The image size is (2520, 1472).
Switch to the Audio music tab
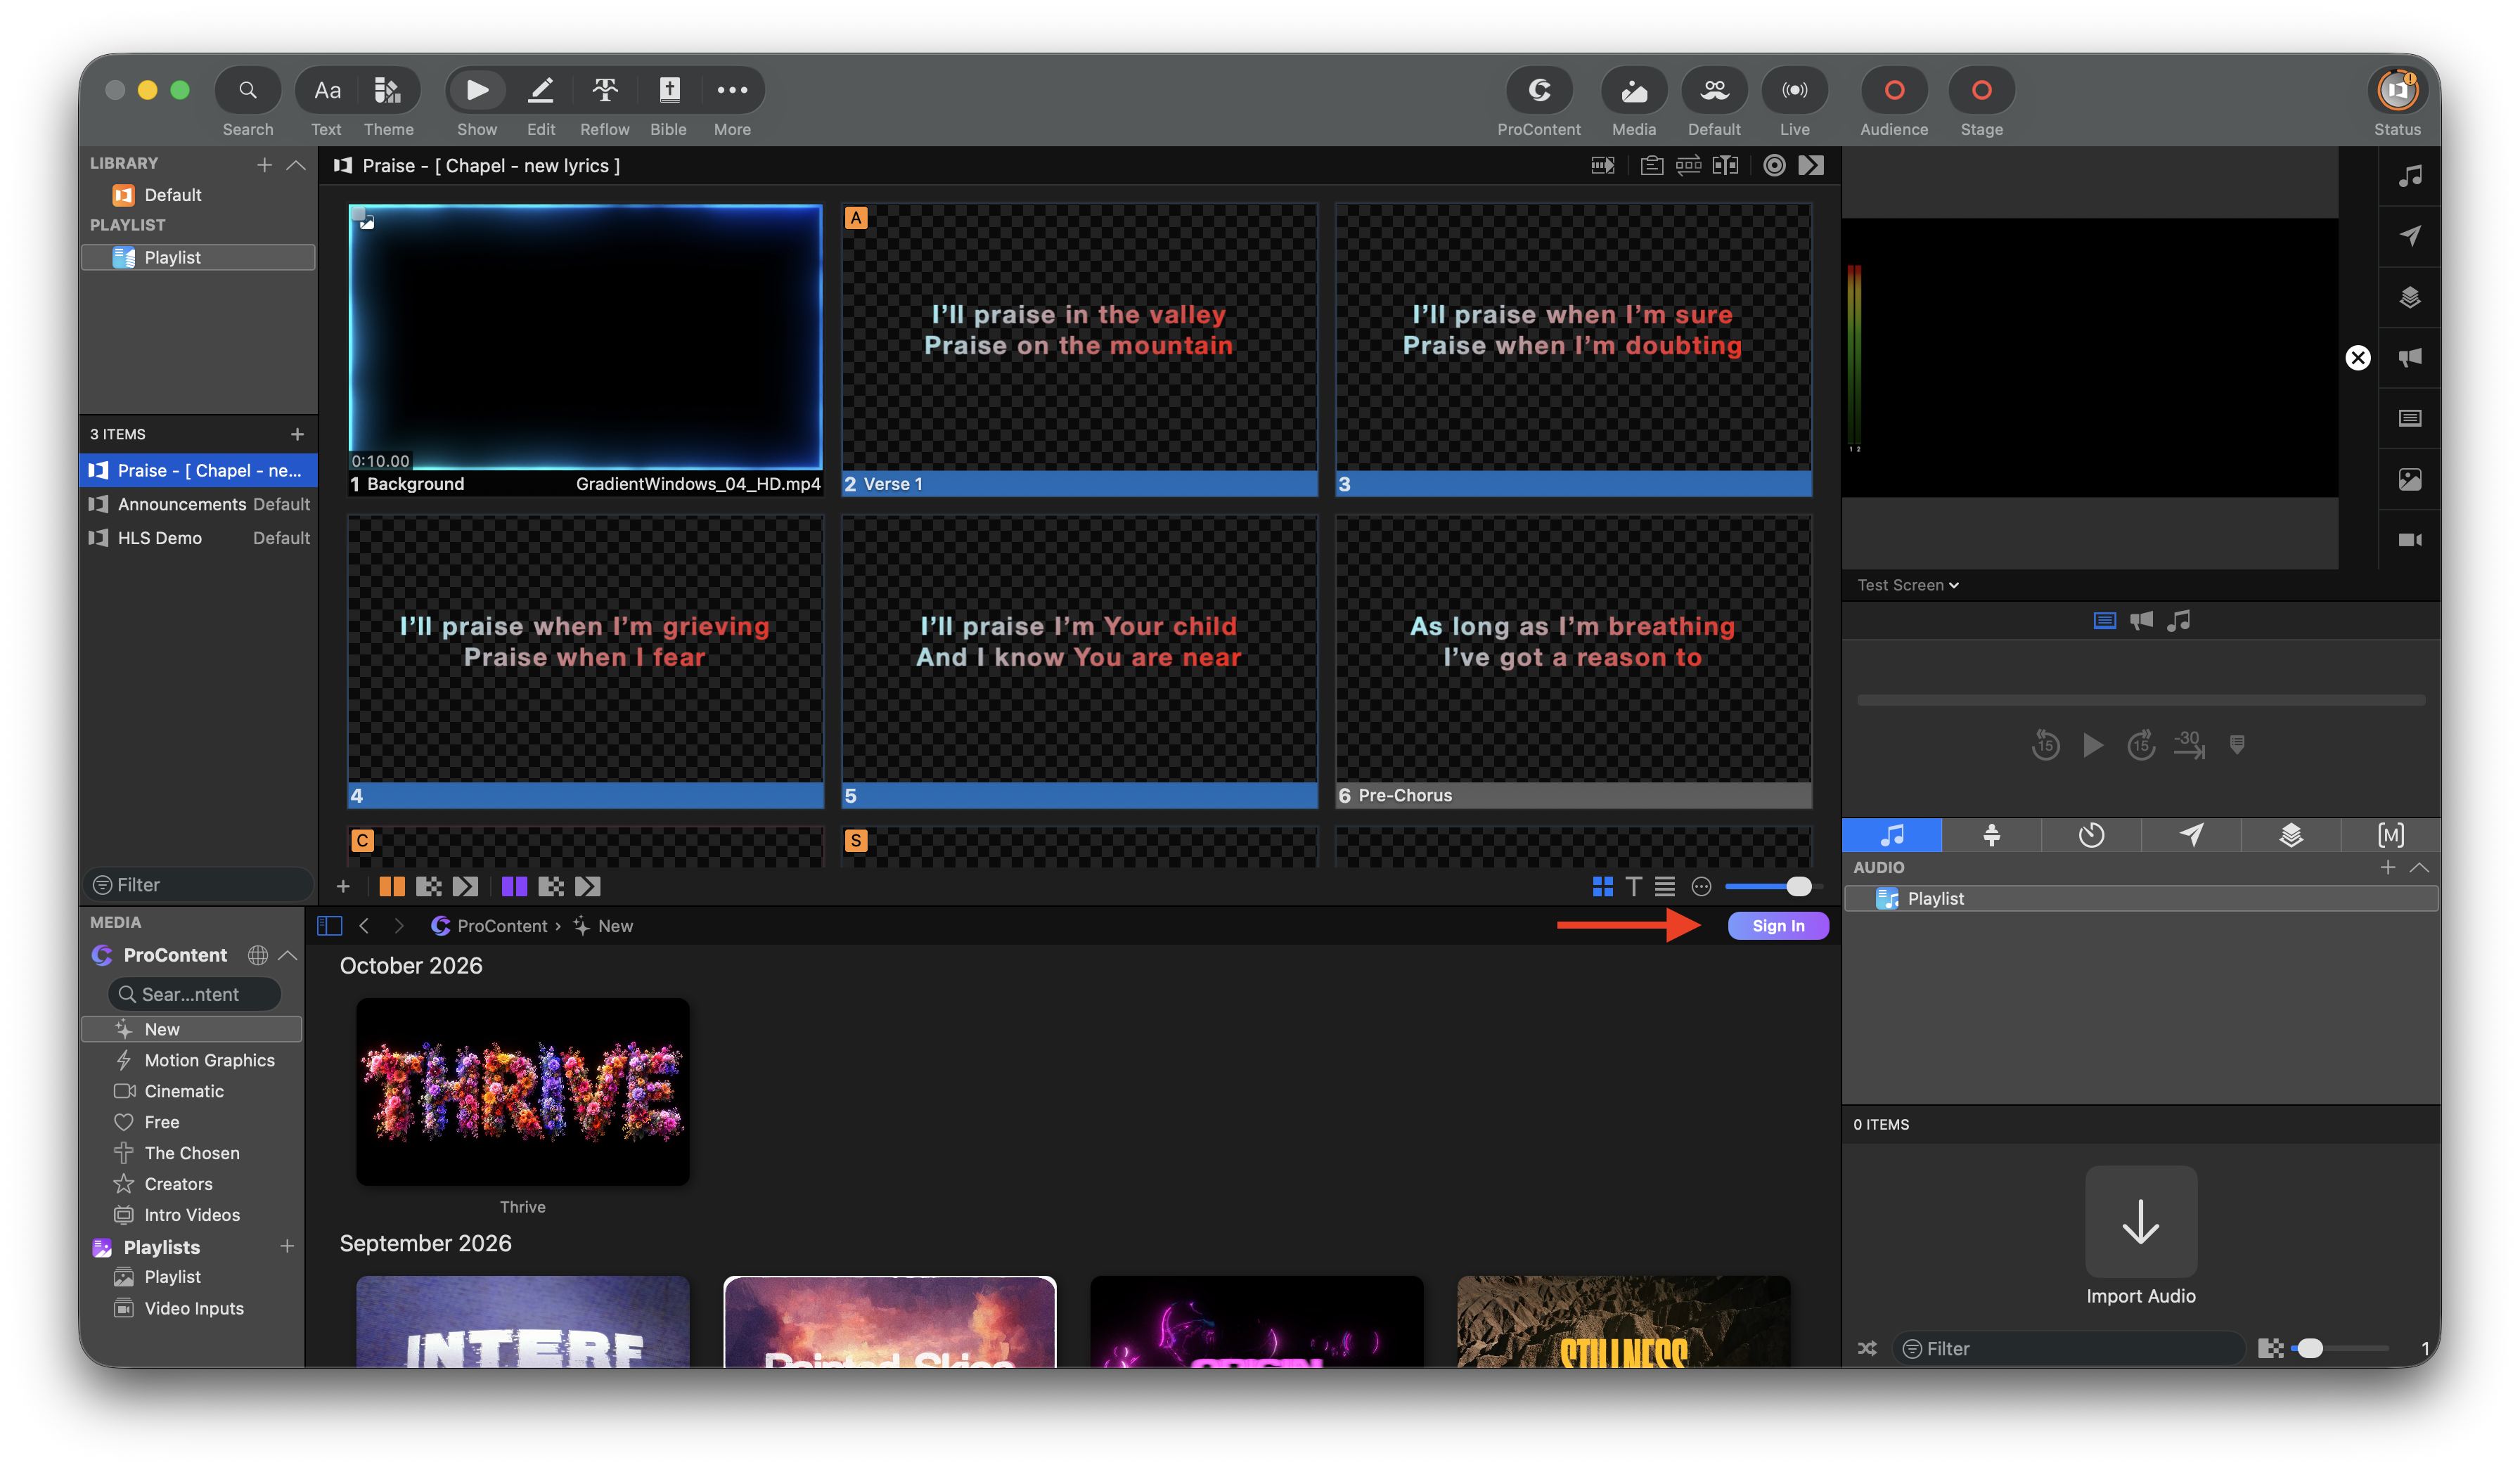pyautogui.click(x=1892, y=835)
